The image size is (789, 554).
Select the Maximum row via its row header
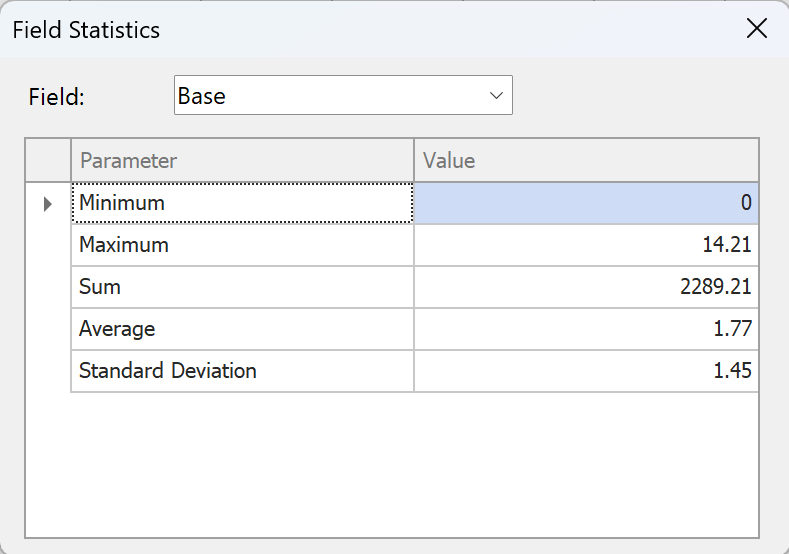coord(48,245)
